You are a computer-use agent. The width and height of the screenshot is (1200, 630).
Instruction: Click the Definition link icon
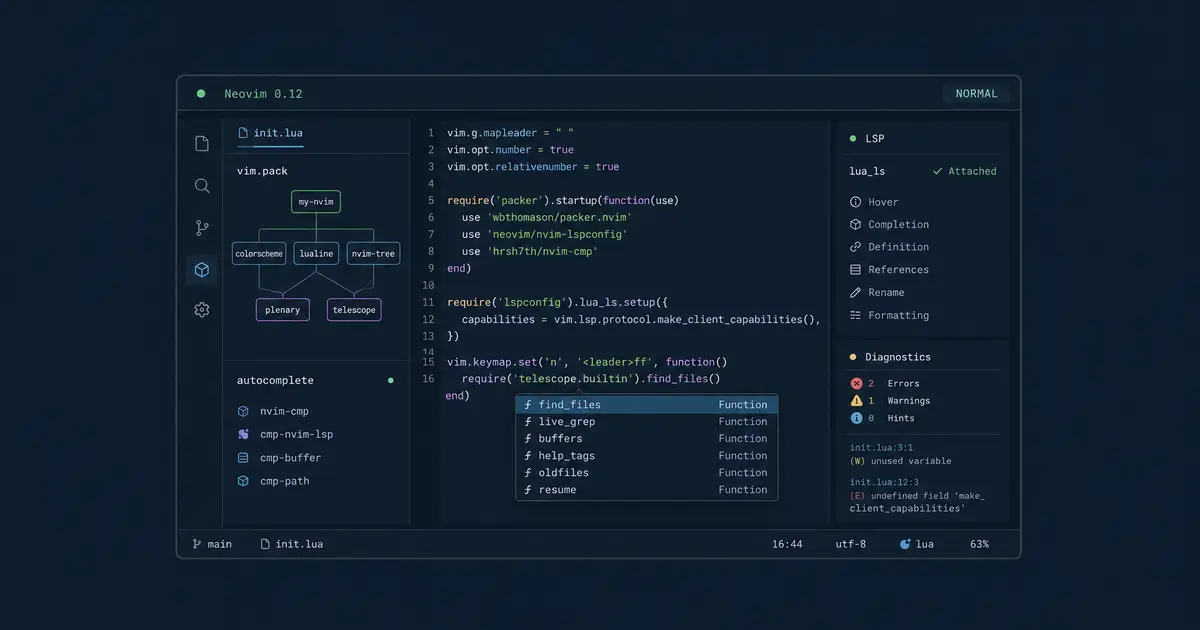click(855, 247)
